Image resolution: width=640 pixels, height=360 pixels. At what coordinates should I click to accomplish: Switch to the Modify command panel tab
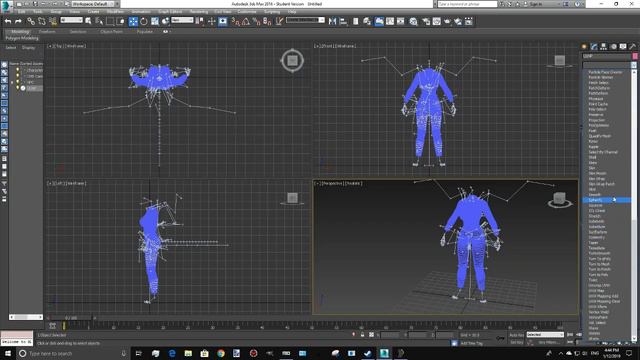coord(594,47)
